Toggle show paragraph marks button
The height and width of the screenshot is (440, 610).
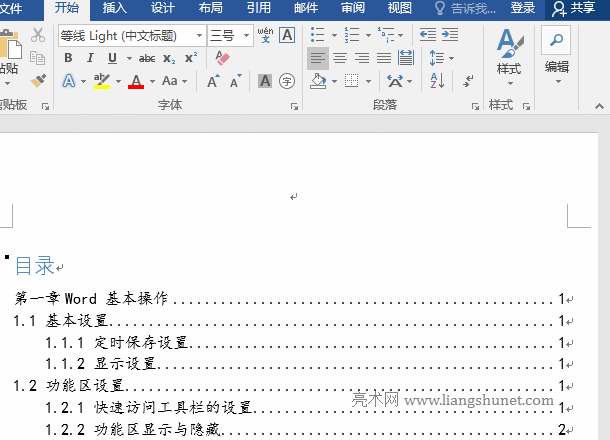[x=468, y=81]
